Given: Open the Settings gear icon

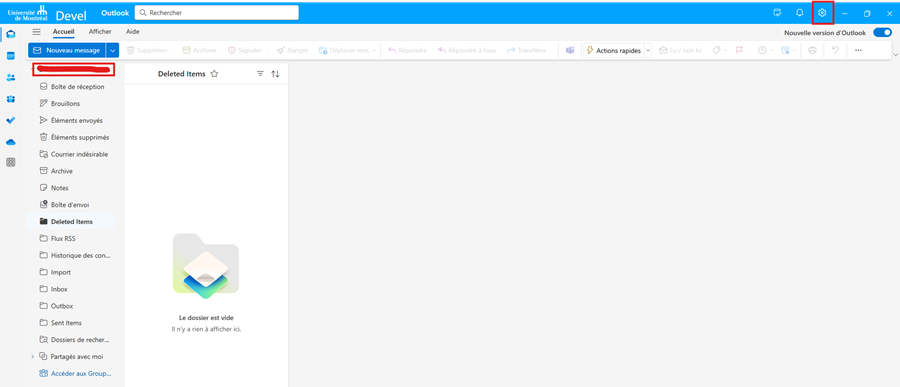Looking at the screenshot, I should (822, 13).
